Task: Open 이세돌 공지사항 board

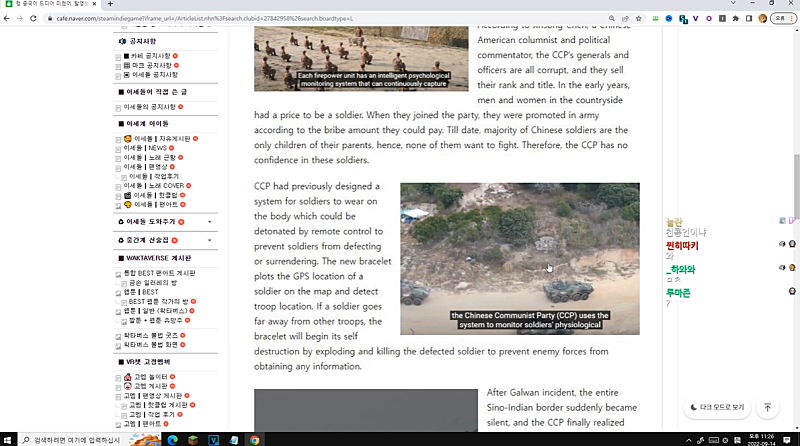Action: [151, 75]
